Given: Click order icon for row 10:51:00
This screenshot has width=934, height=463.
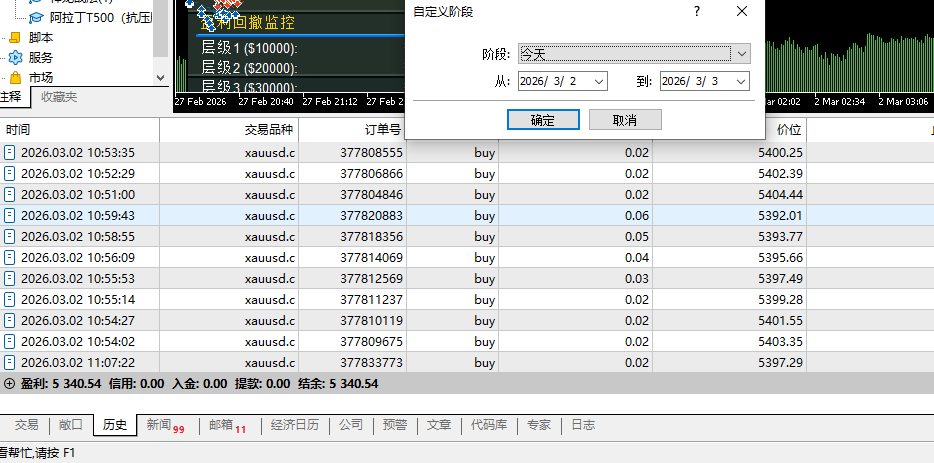Looking at the screenshot, I should [10, 194].
